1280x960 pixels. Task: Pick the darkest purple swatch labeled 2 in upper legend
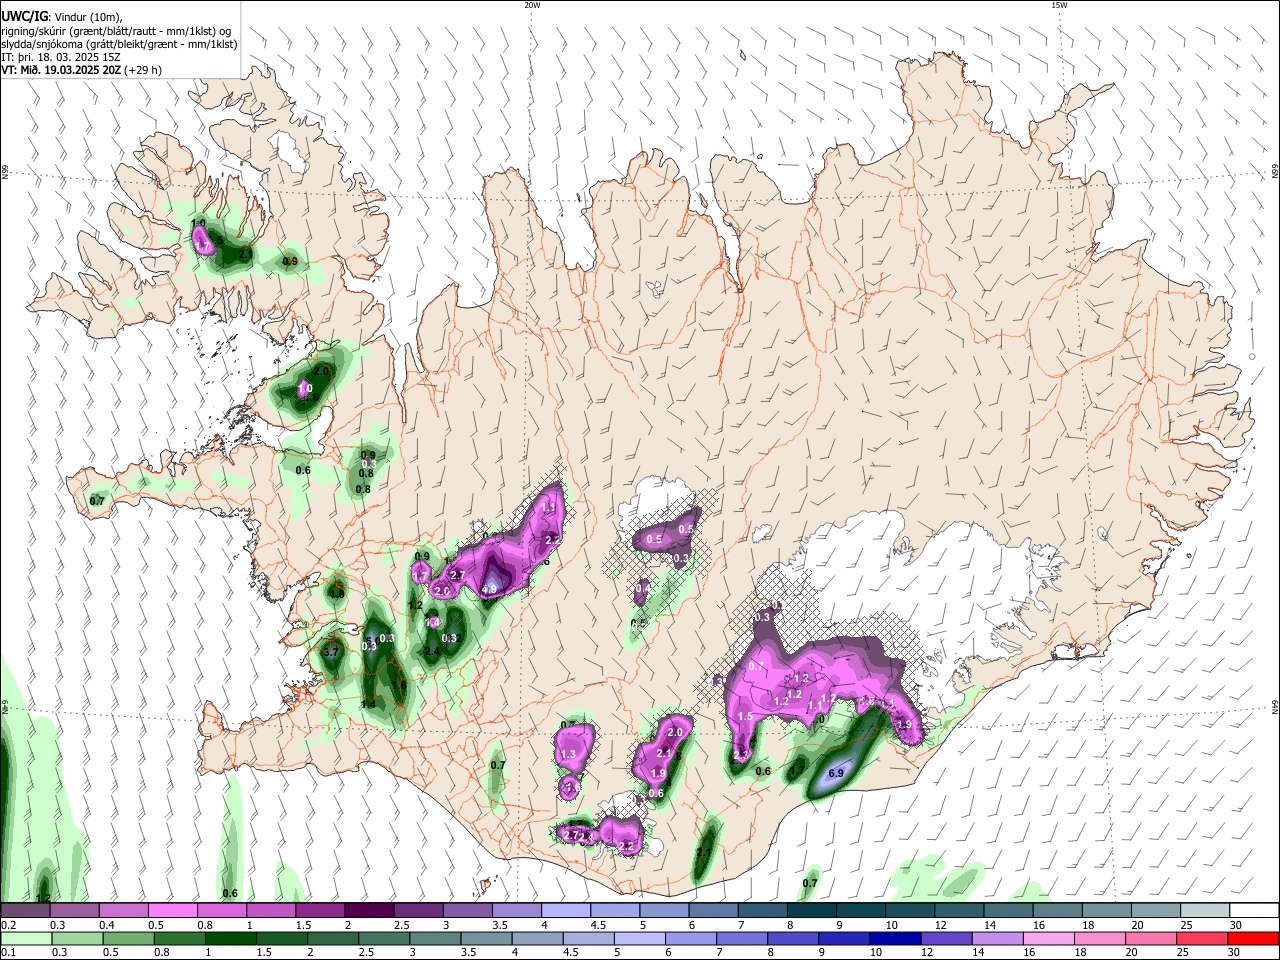(x=369, y=910)
